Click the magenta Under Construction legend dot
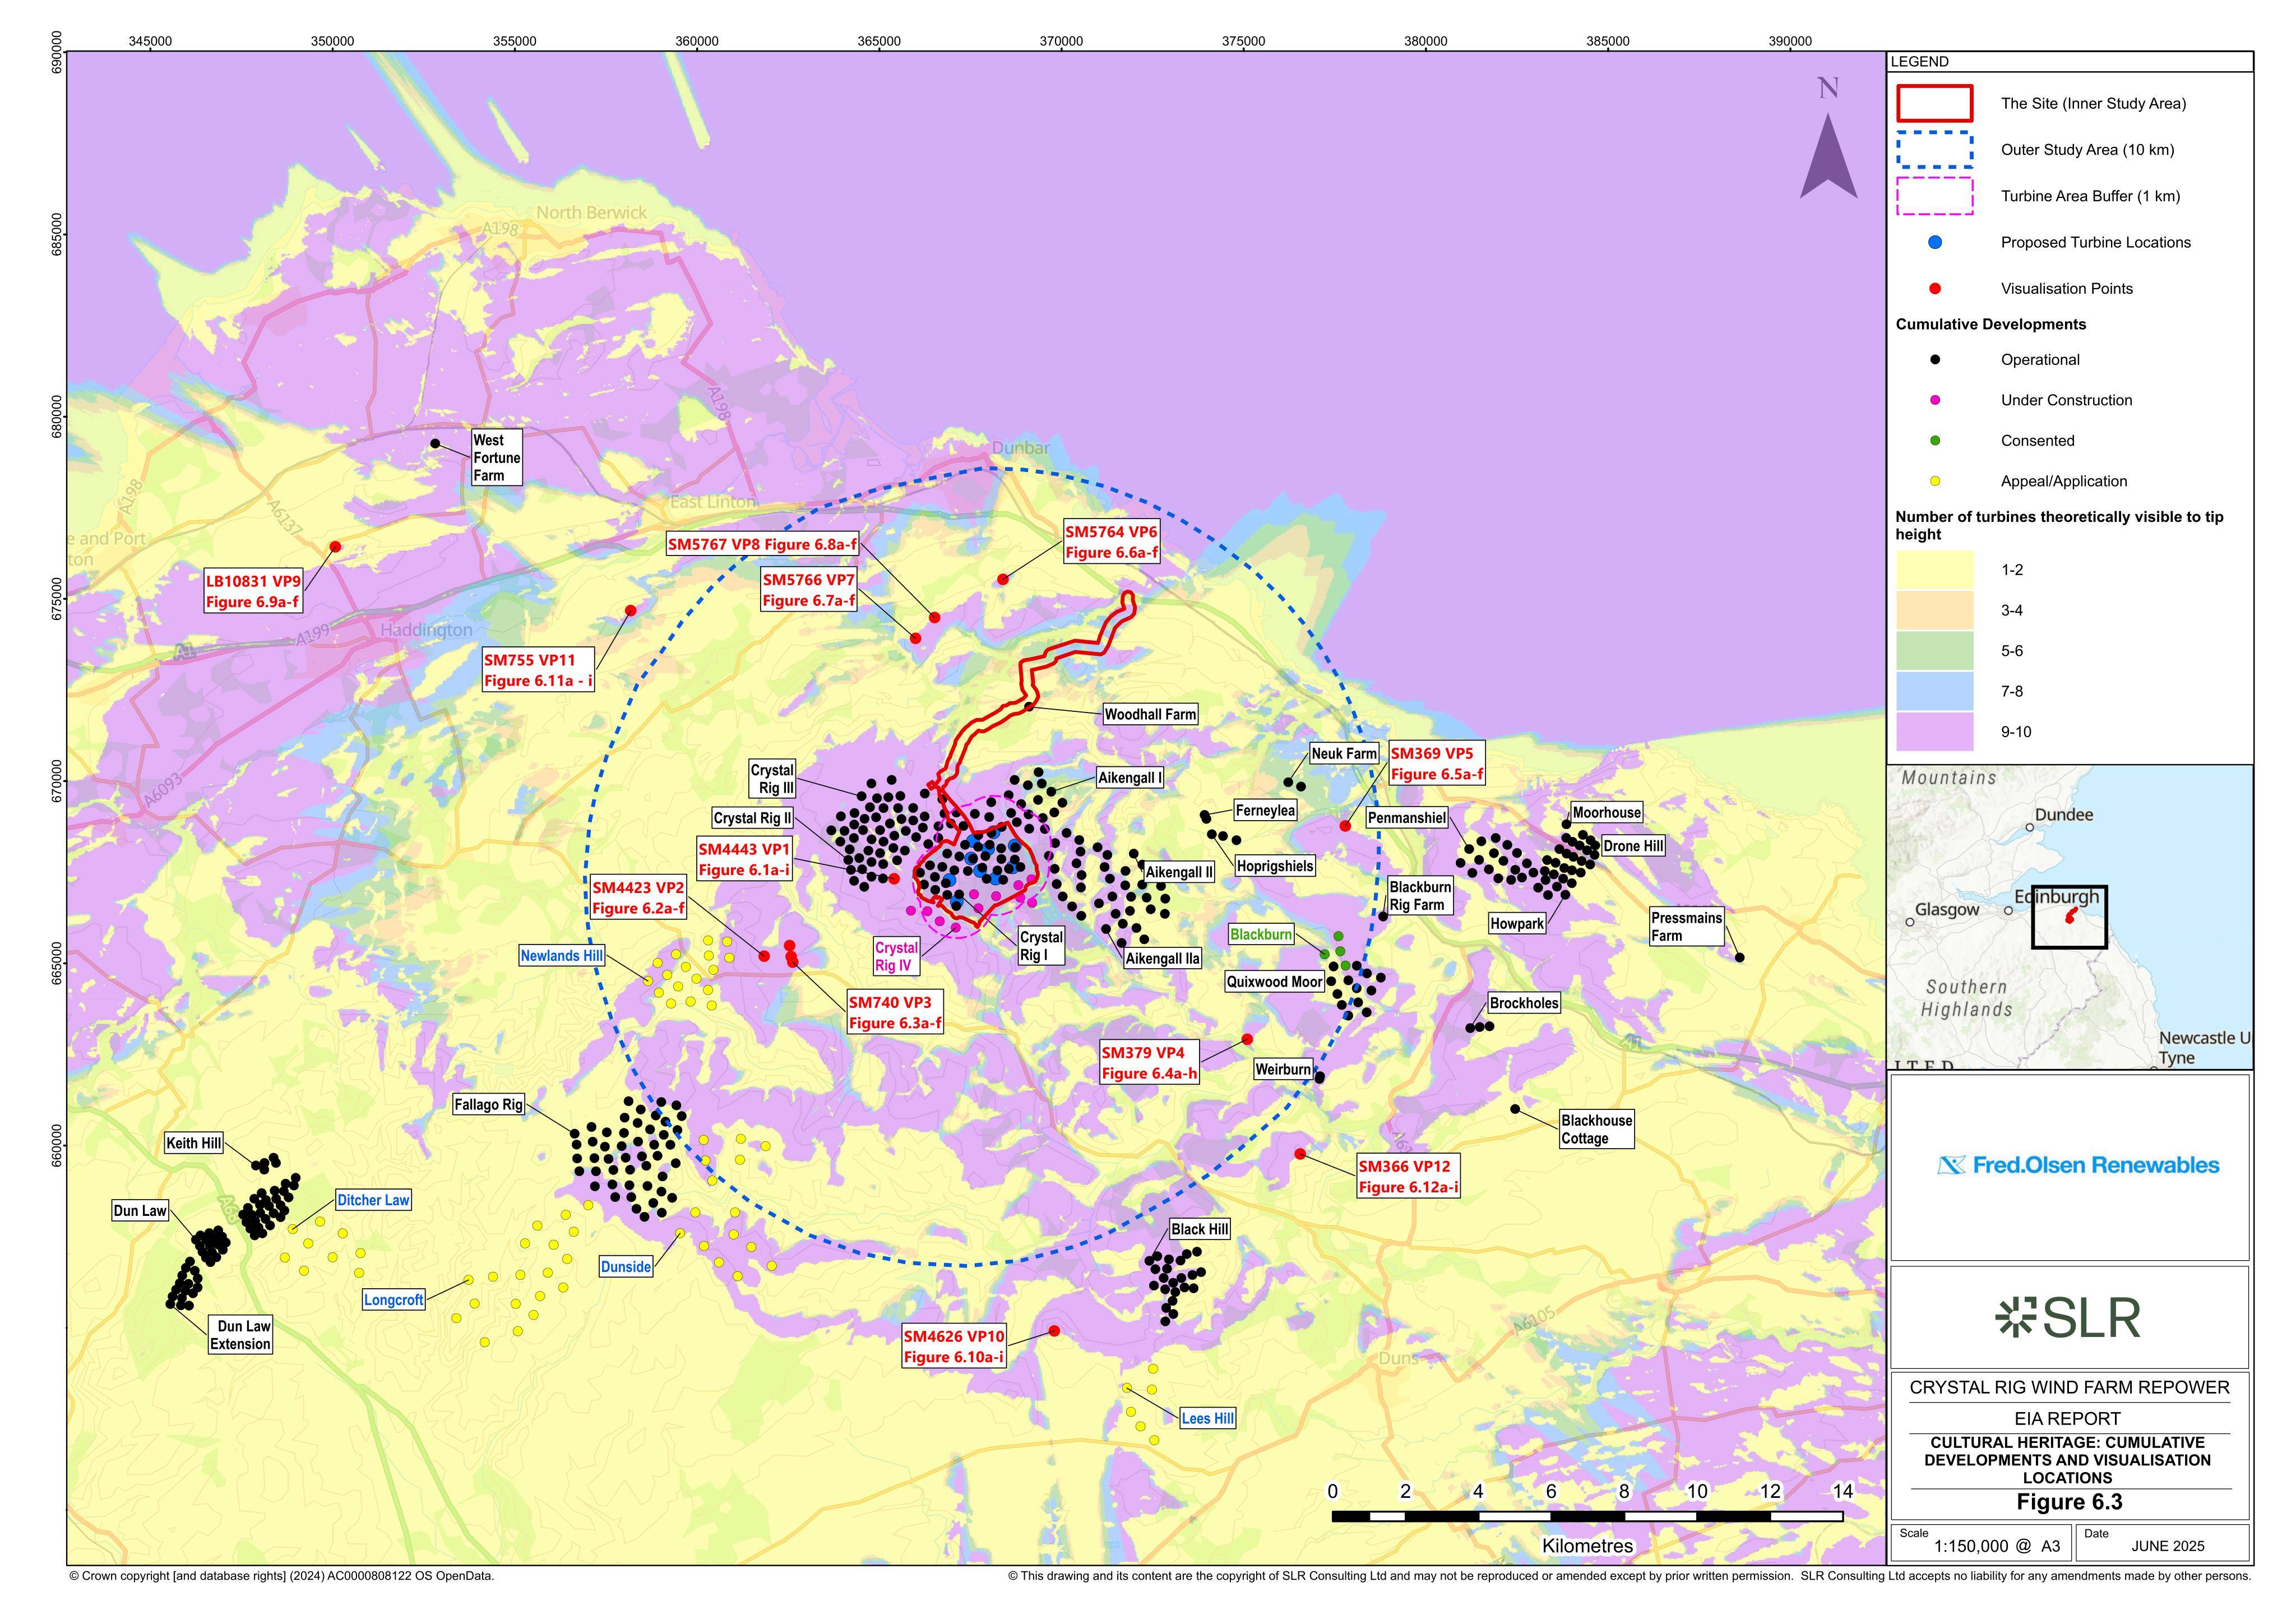 (1935, 400)
